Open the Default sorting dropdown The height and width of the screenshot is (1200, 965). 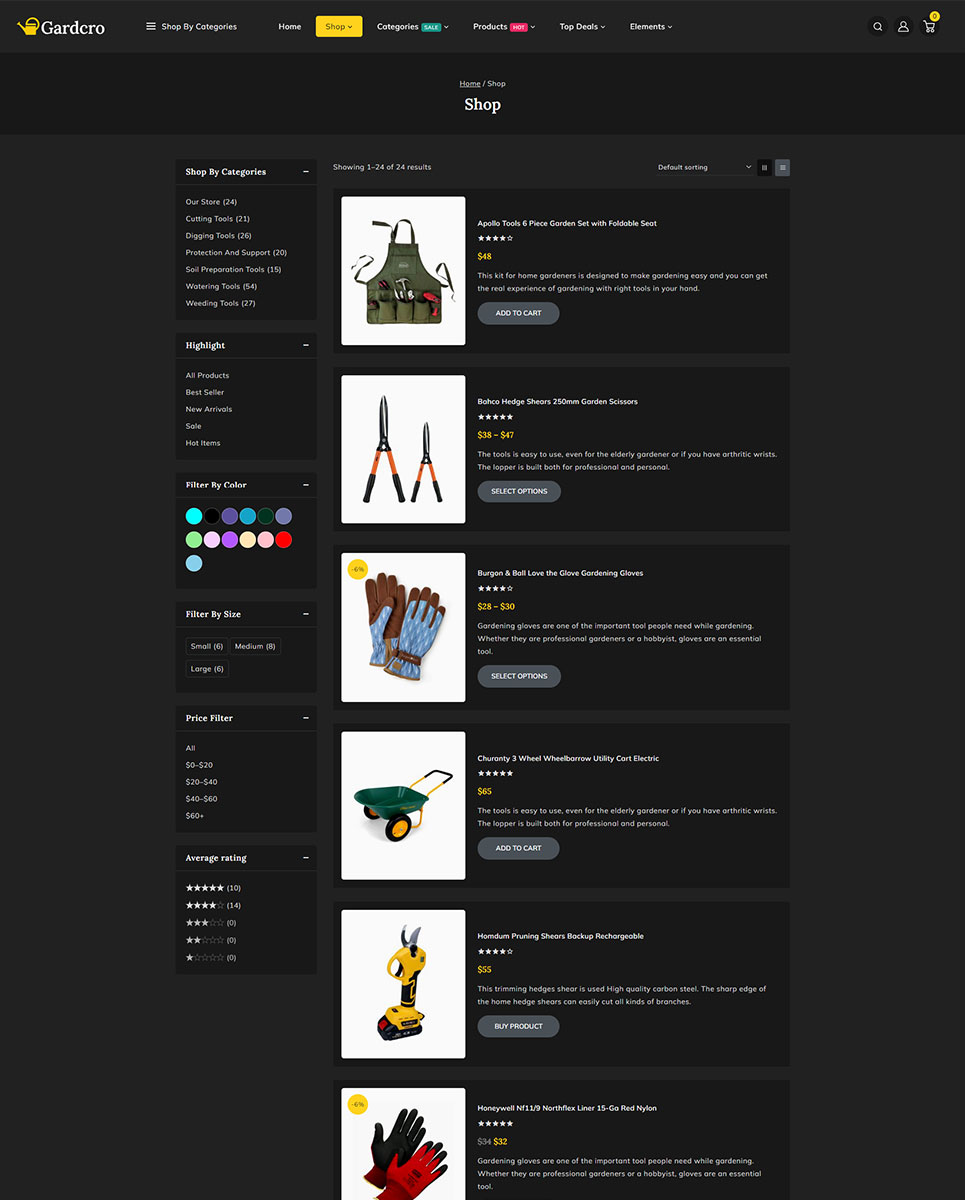(704, 168)
